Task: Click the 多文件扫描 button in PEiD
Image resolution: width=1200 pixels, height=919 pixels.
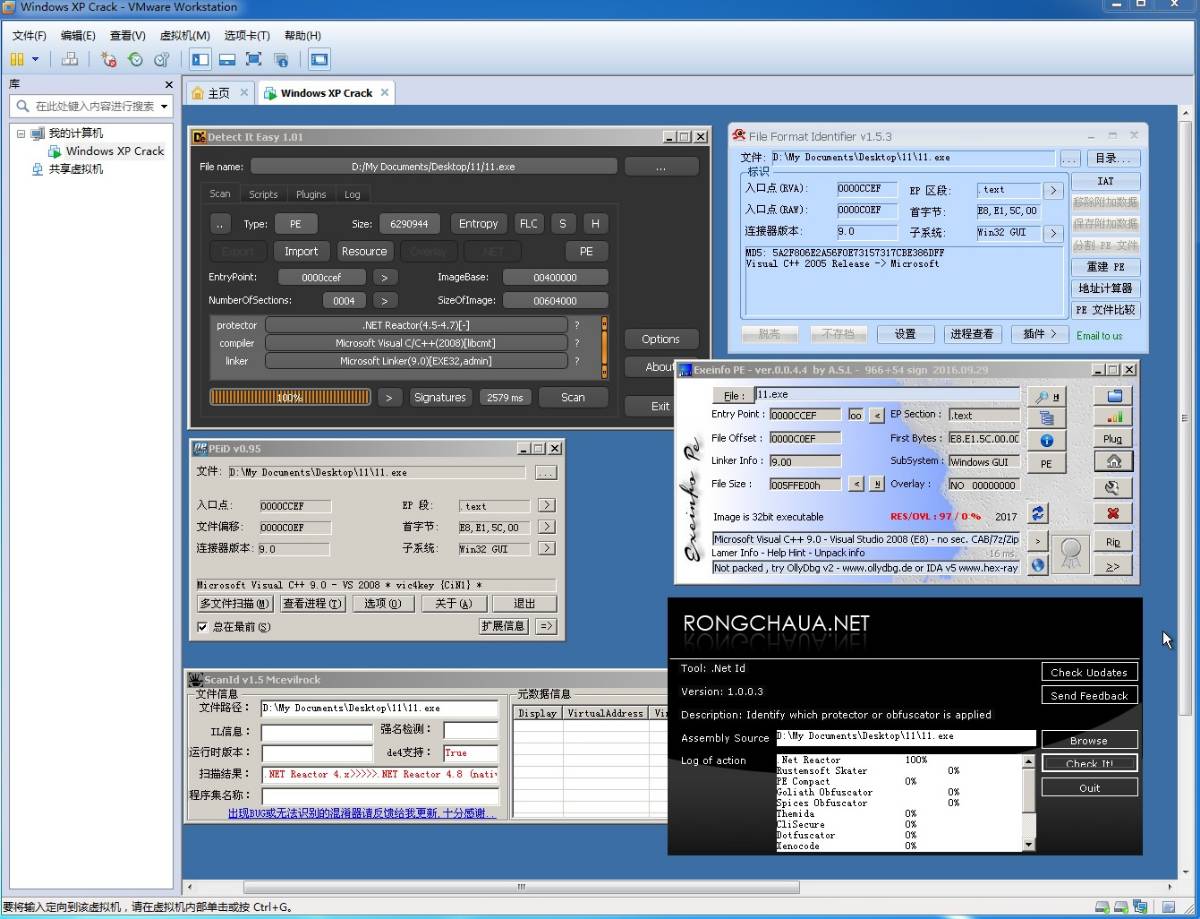Action: coord(235,603)
